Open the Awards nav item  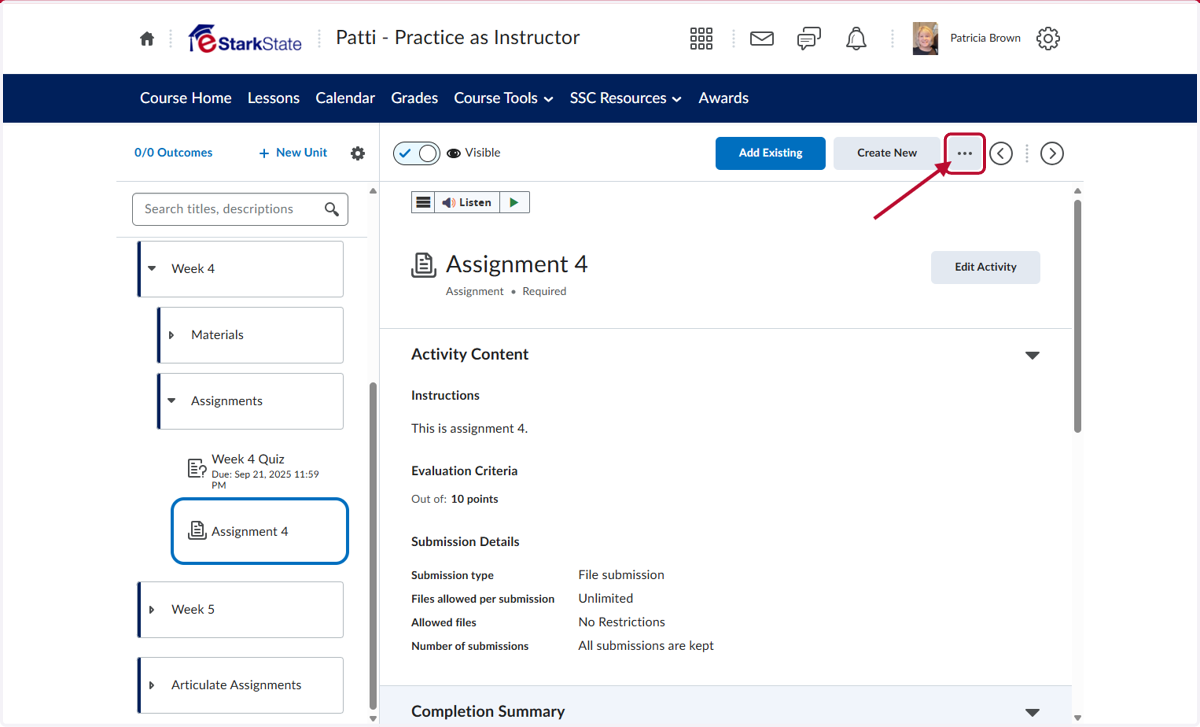[723, 98]
